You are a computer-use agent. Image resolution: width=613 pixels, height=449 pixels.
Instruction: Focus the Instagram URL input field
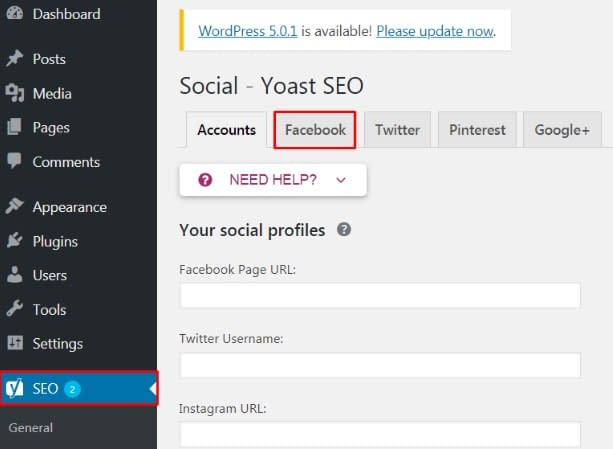click(x=380, y=434)
